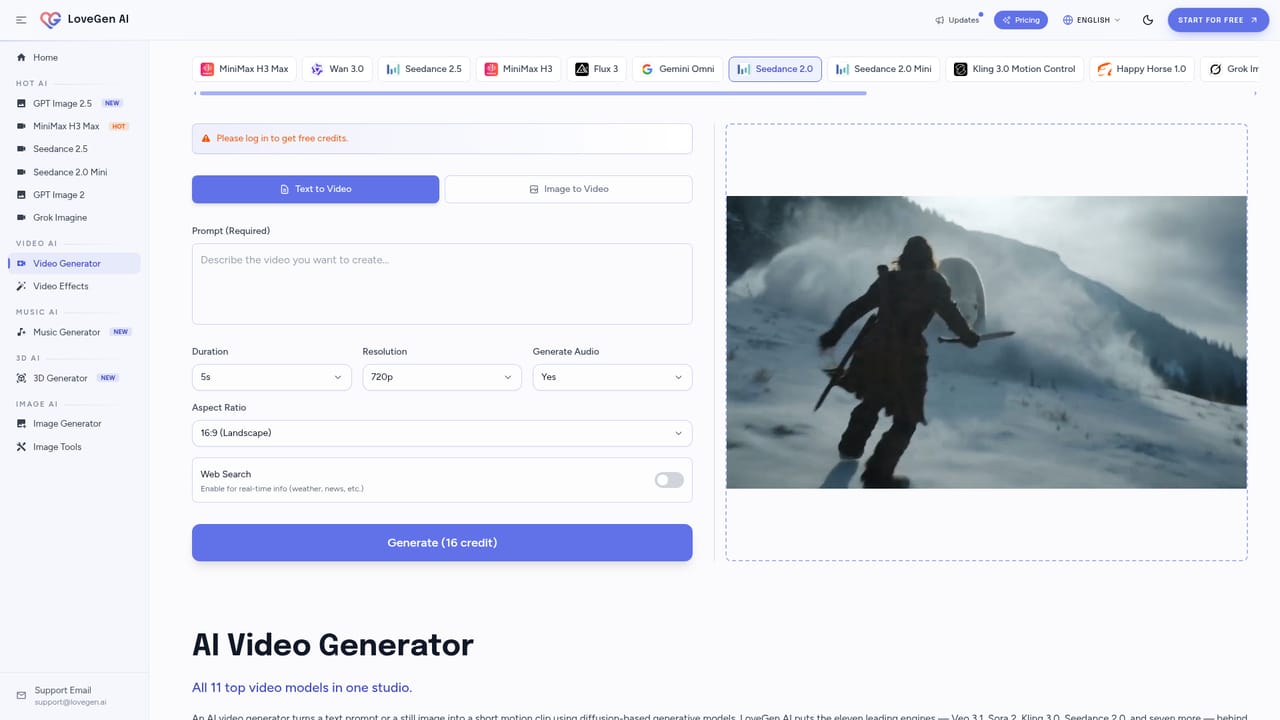Open Video Effects wand item
Screen dimensions: 1280x720
click(x=74, y=286)
